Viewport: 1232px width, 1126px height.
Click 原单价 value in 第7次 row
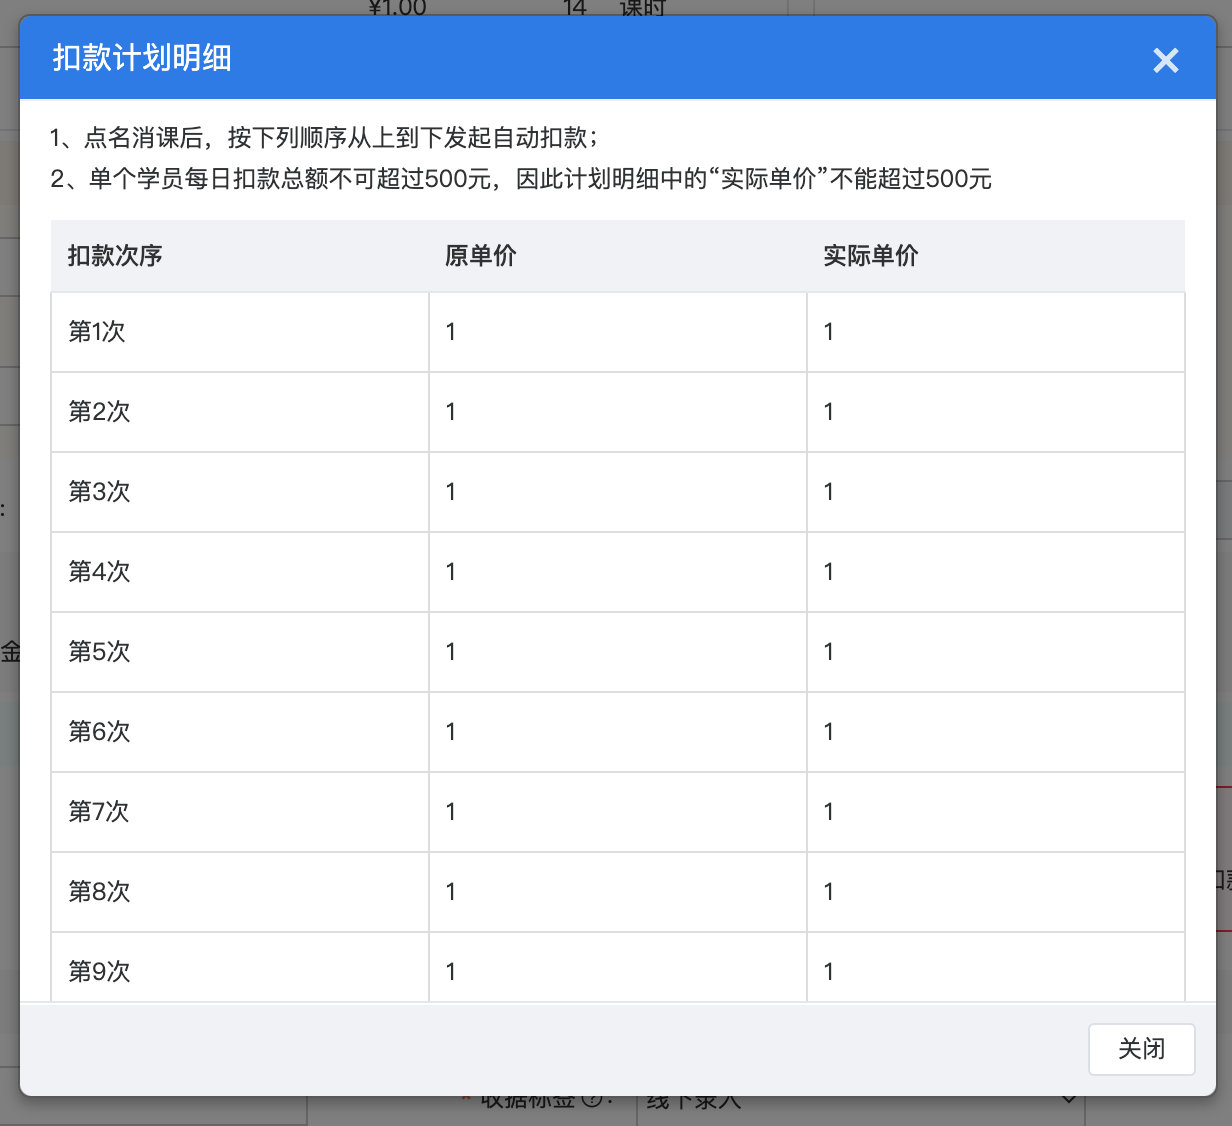pos(451,812)
